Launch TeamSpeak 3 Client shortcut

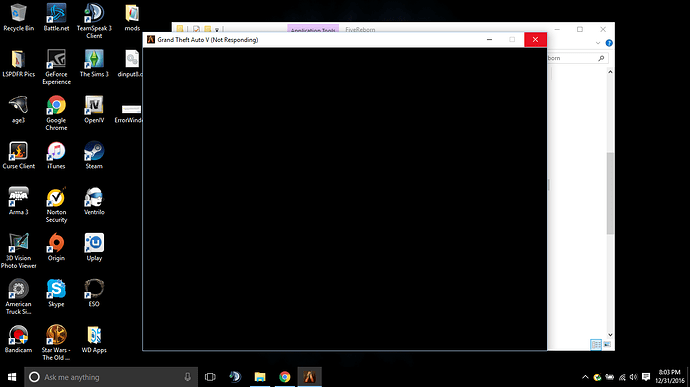(94, 21)
